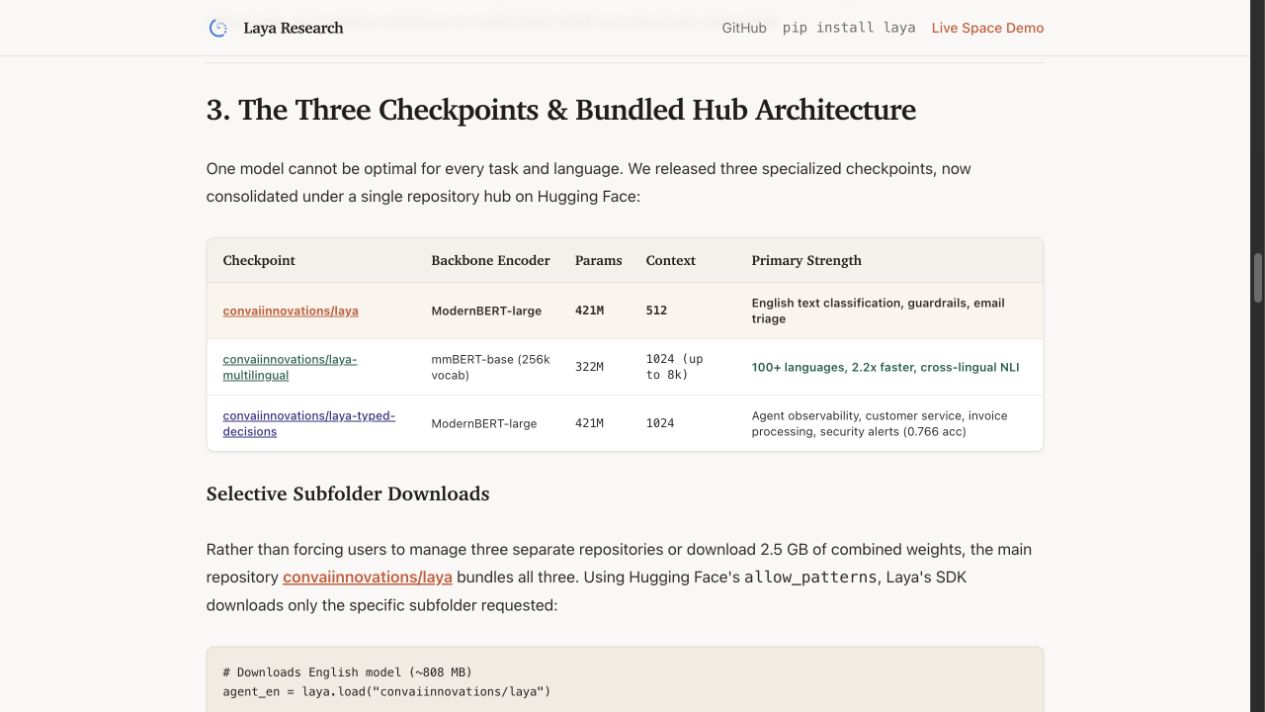Click the 1024 (up to 8k) context cell
This screenshot has width=1265, height=712.
(675, 367)
